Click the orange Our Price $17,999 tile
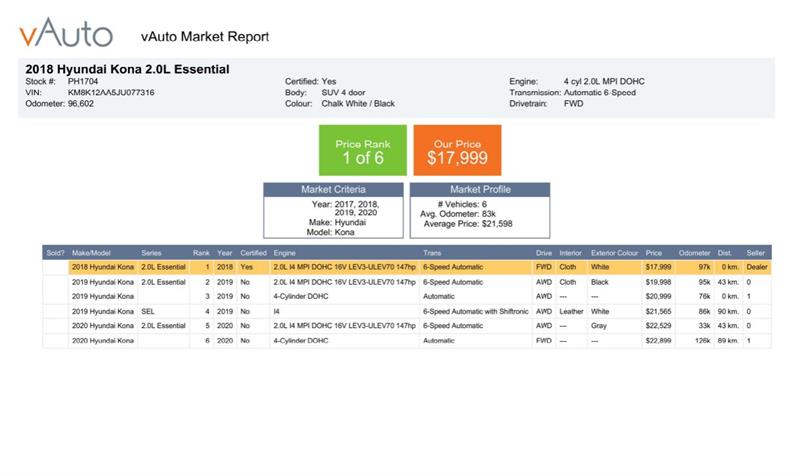This screenshot has height=475, width=800. click(457, 151)
